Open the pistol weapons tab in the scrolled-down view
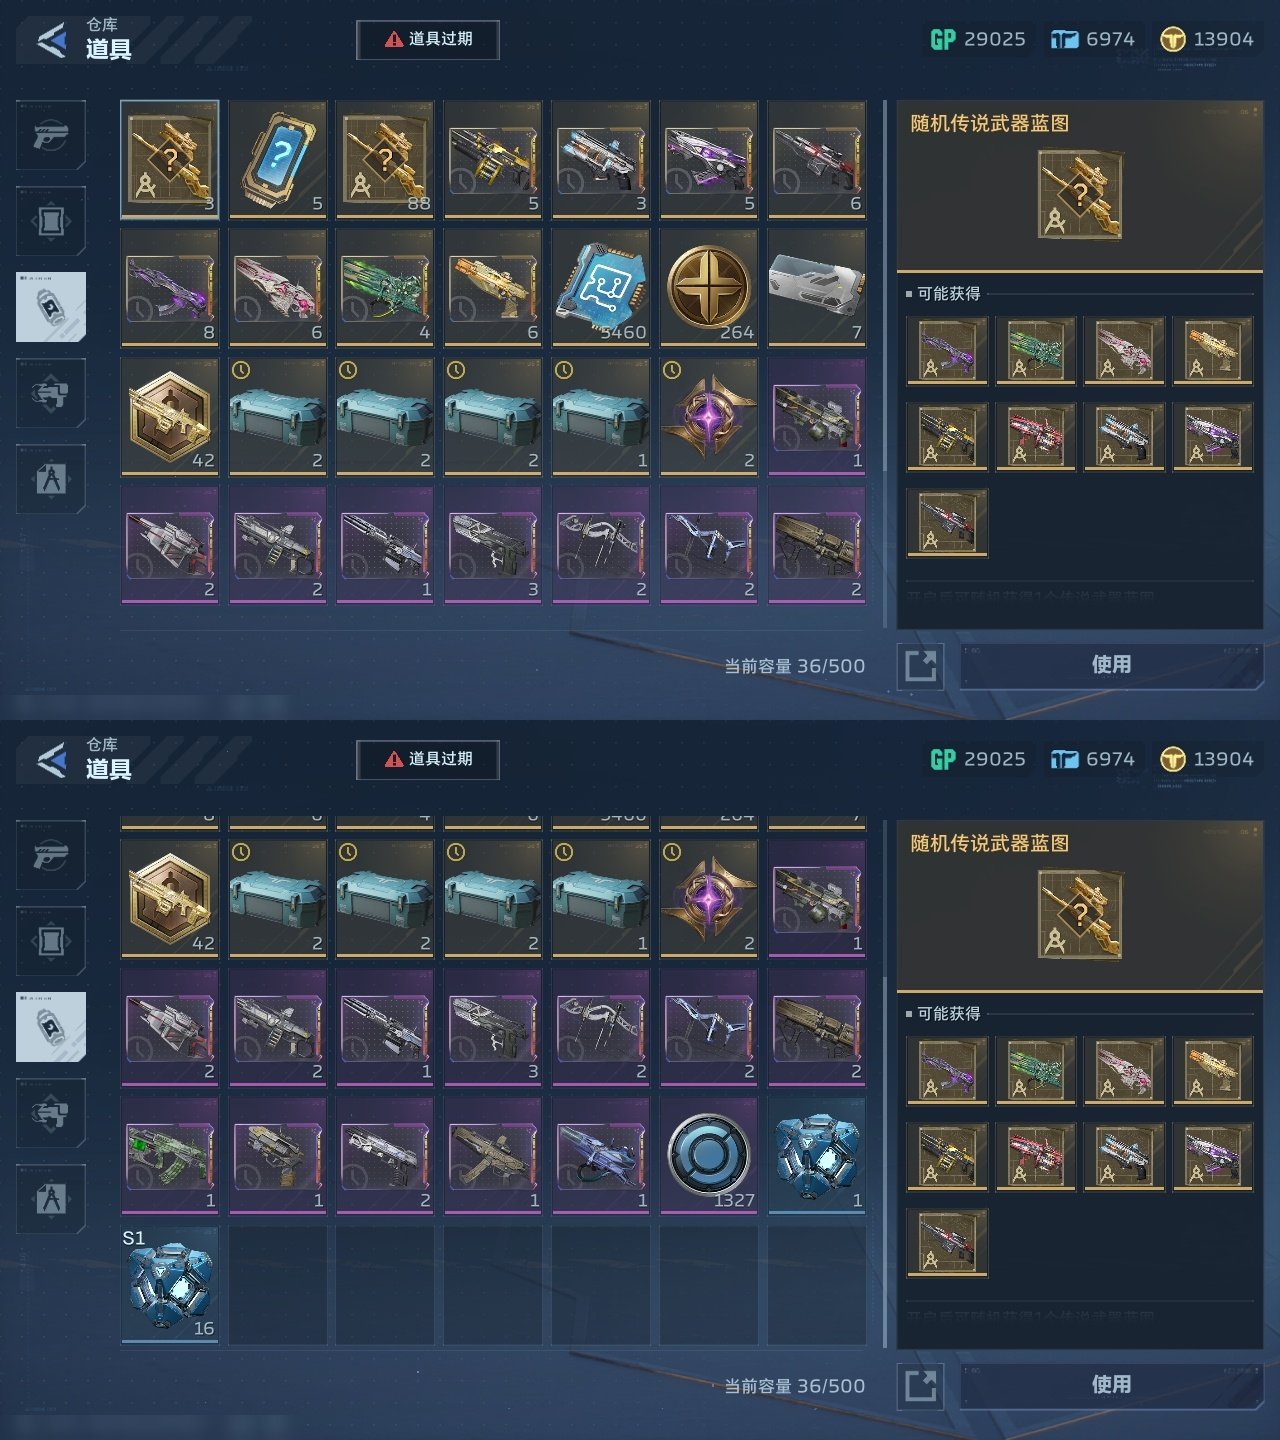The image size is (1280, 1440). tap(51, 855)
